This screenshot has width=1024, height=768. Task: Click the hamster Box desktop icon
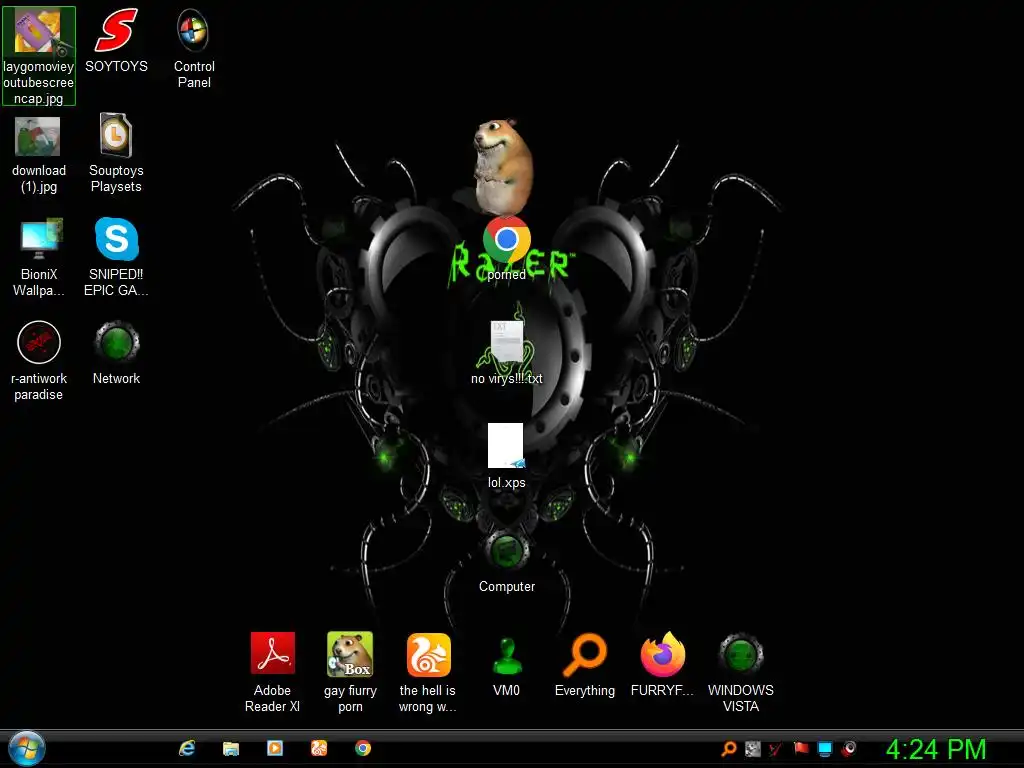(350, 673)
